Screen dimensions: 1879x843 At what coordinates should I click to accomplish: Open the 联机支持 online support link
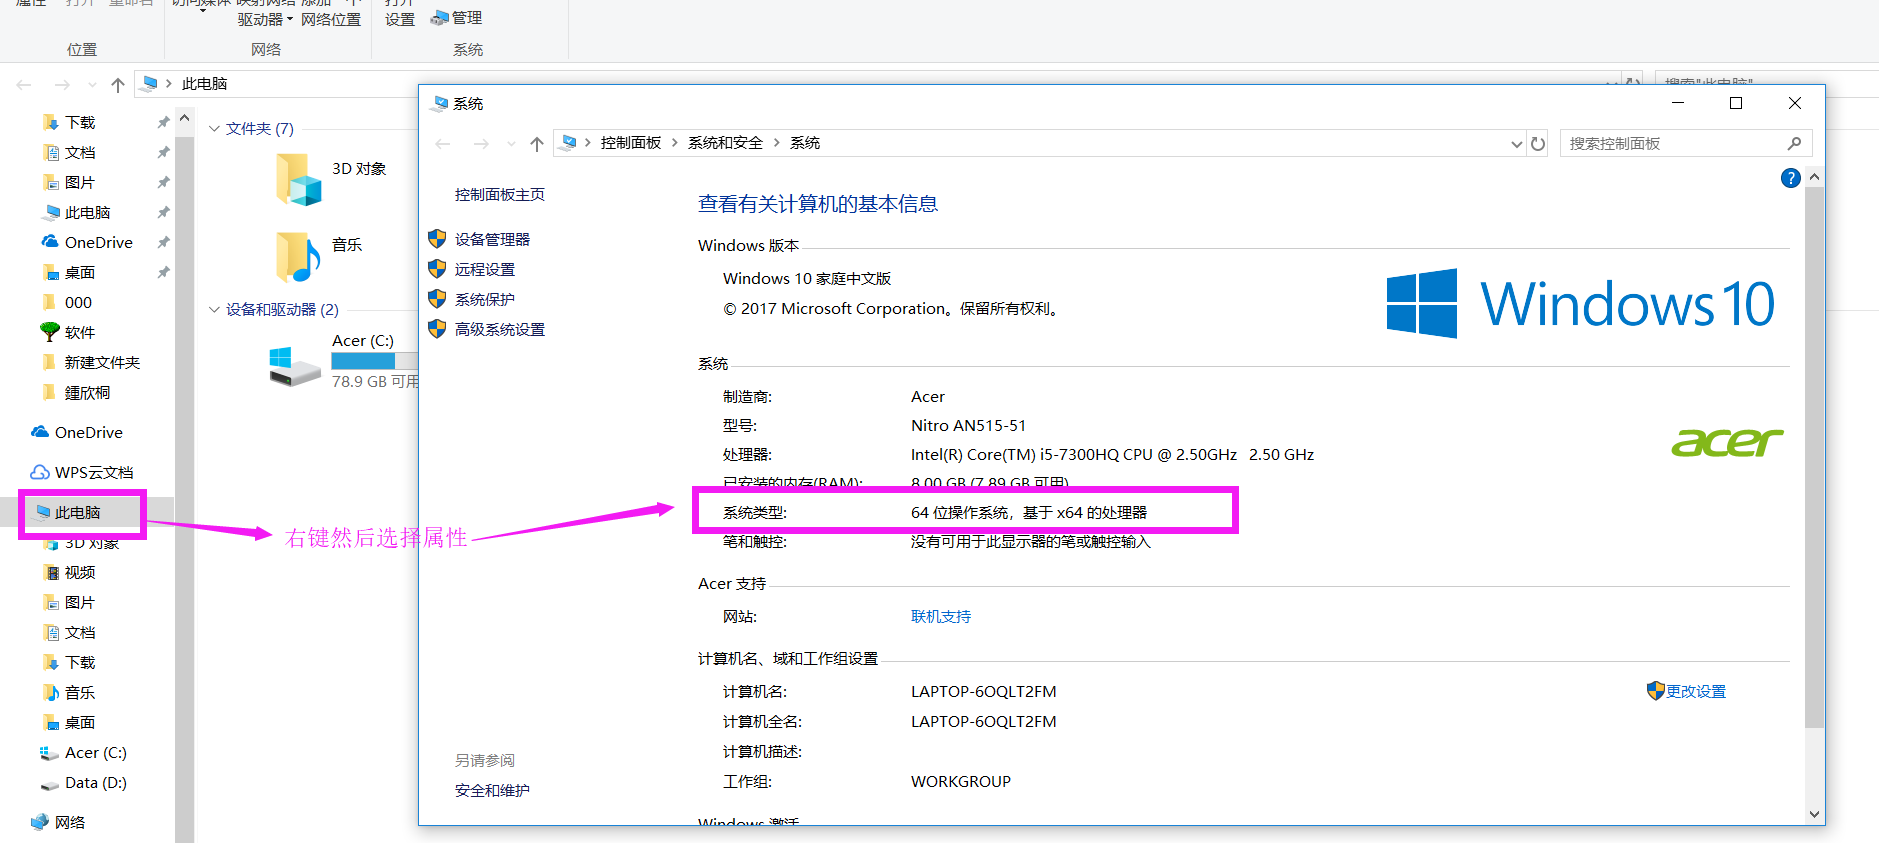coord(941,616)
